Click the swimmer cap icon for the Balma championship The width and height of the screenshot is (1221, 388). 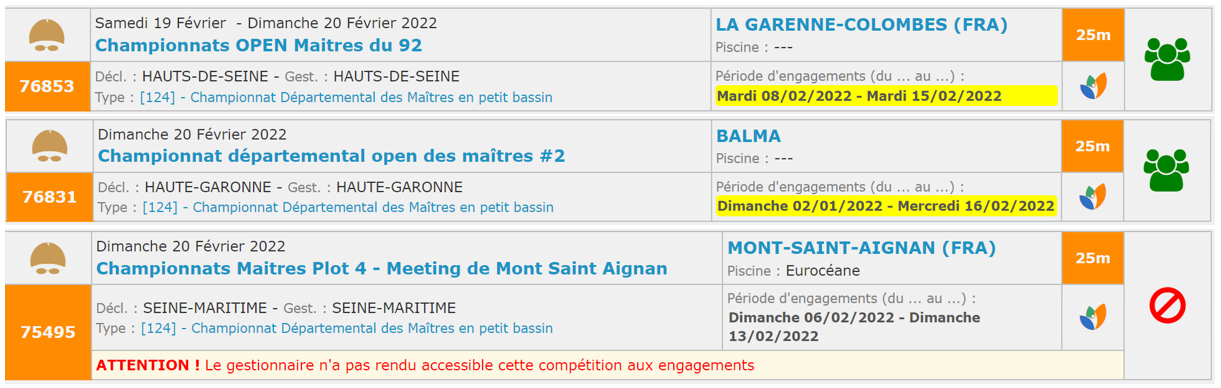click(x=49, y=146)
